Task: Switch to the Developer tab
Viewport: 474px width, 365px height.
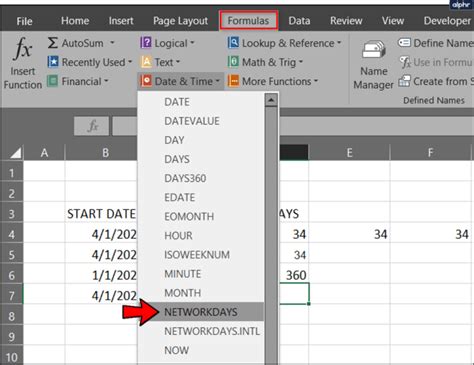Action: (447, 21)
